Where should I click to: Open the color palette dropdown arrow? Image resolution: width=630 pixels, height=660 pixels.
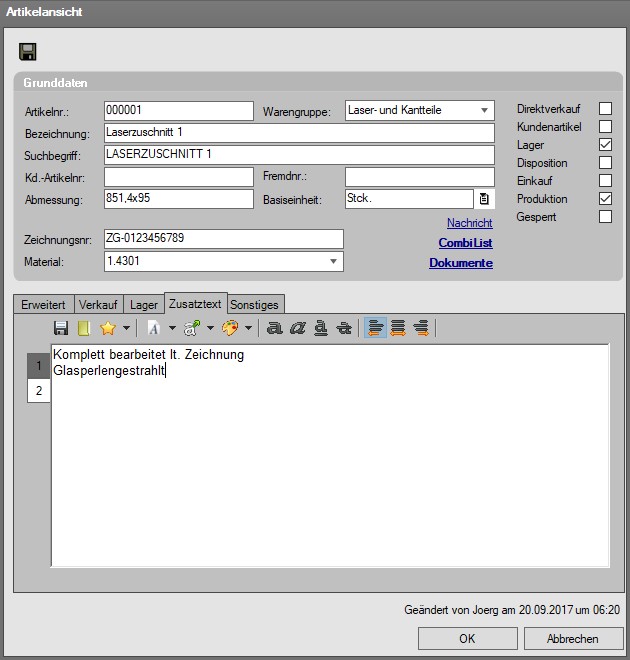coord(248,328)
